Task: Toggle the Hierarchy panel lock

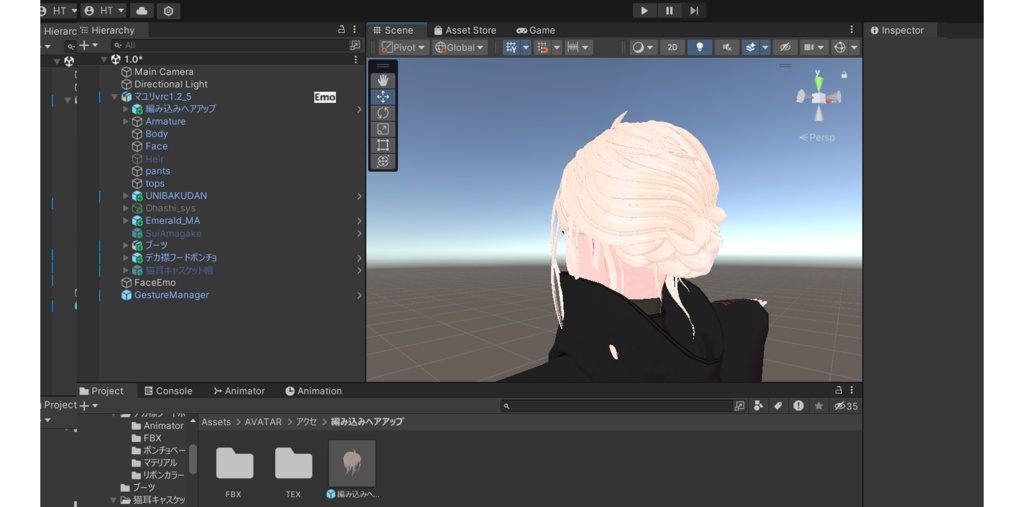Action: (342, 29)
